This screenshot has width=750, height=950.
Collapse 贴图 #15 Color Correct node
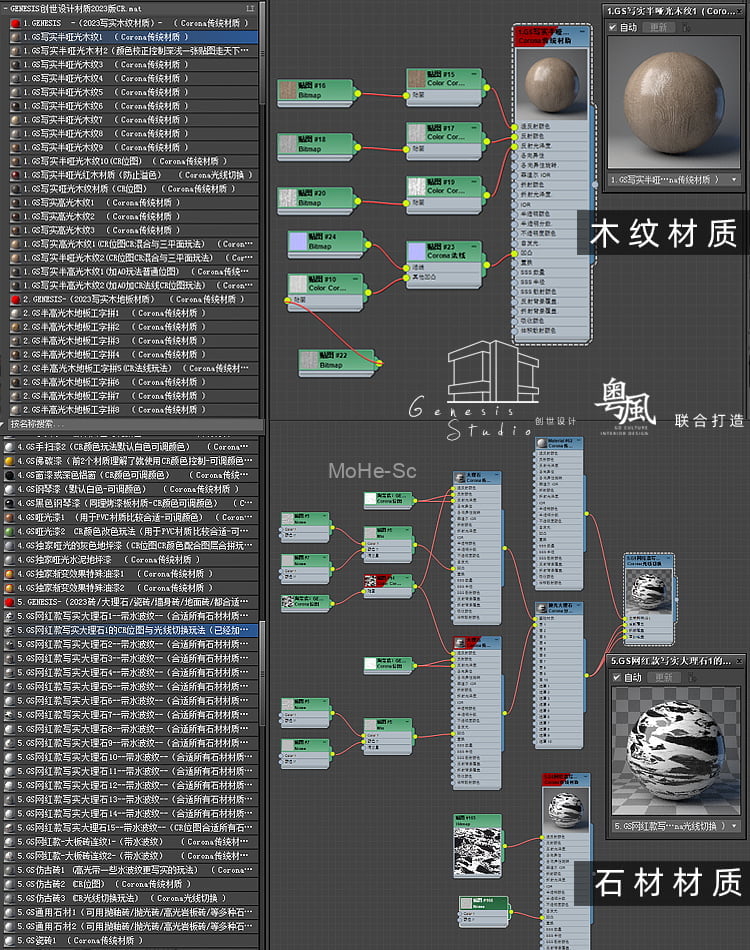(474, 75)
